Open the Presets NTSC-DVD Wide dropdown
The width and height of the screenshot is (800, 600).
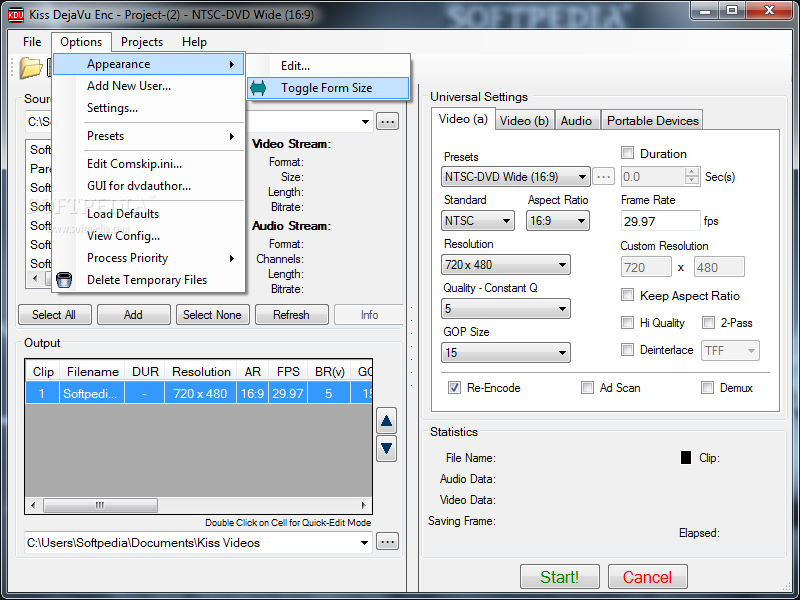(515, 177)
